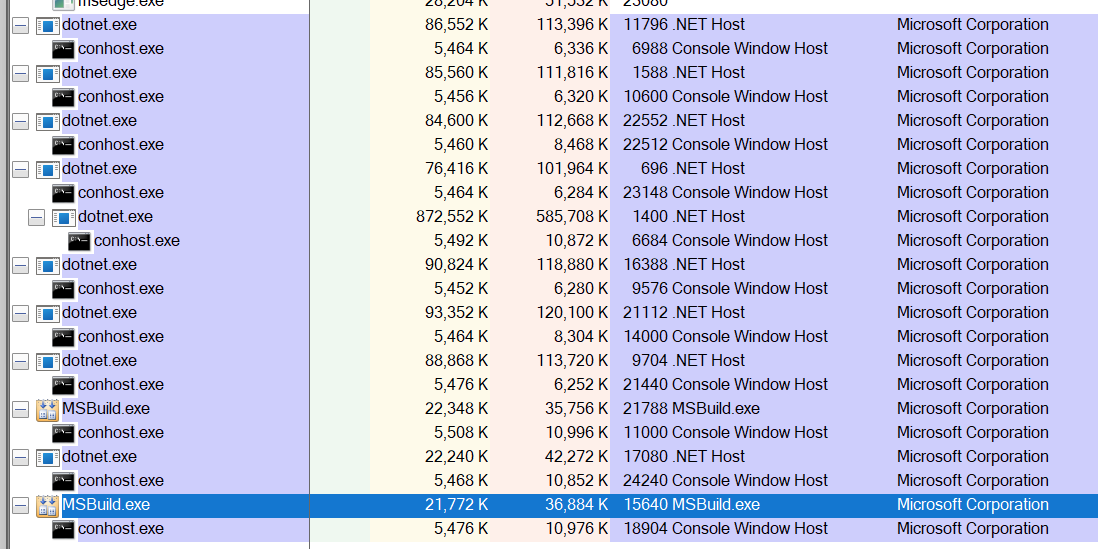The image size is (1098, 549).
Task: Click the conhost.exe console icon for PID 10600
Action: tap(64, 97)
